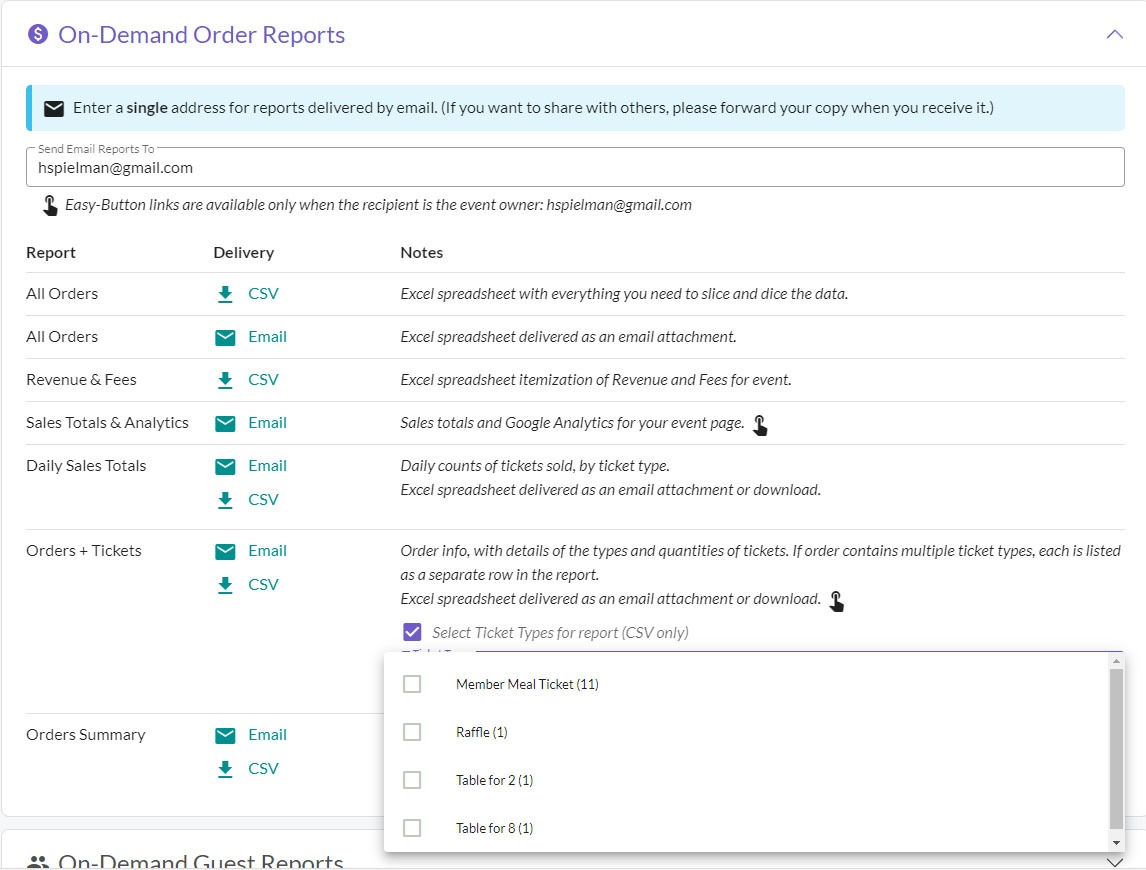Edit the Send Email Reports To field
This screenshot has height=870, width=1146.
(x=574, y=167)
